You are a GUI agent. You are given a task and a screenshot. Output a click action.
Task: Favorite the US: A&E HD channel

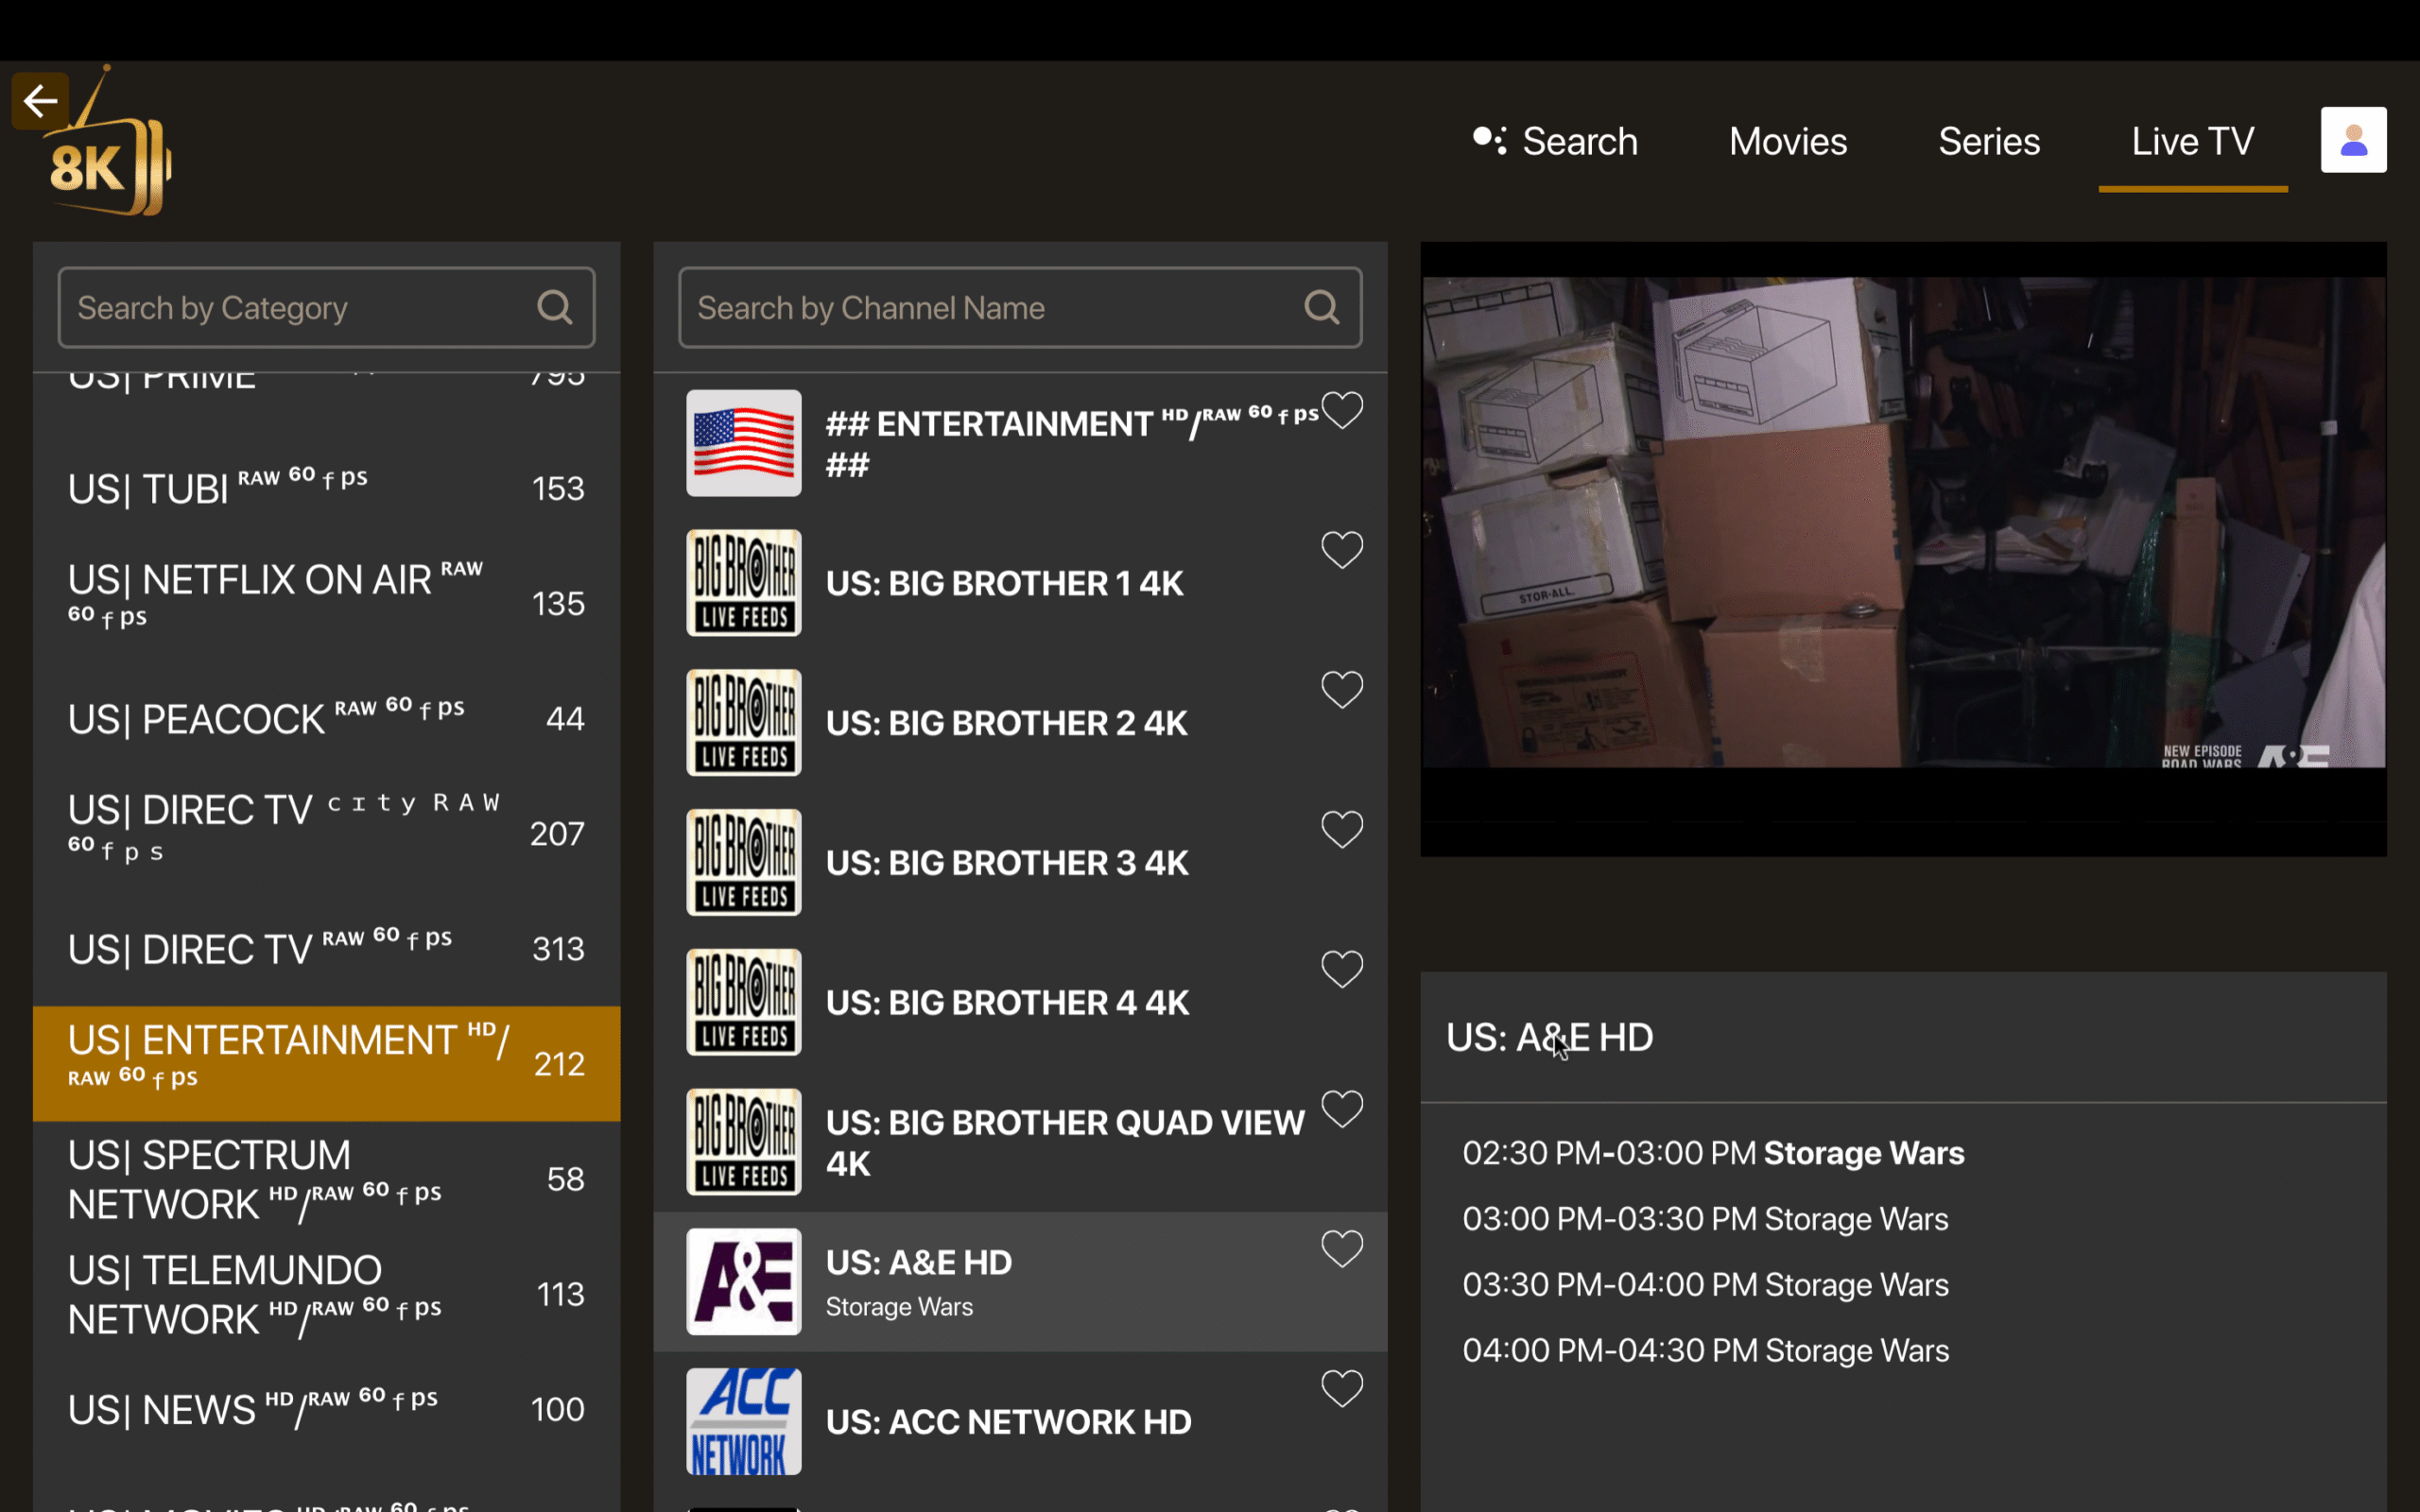point(1342,1249)
